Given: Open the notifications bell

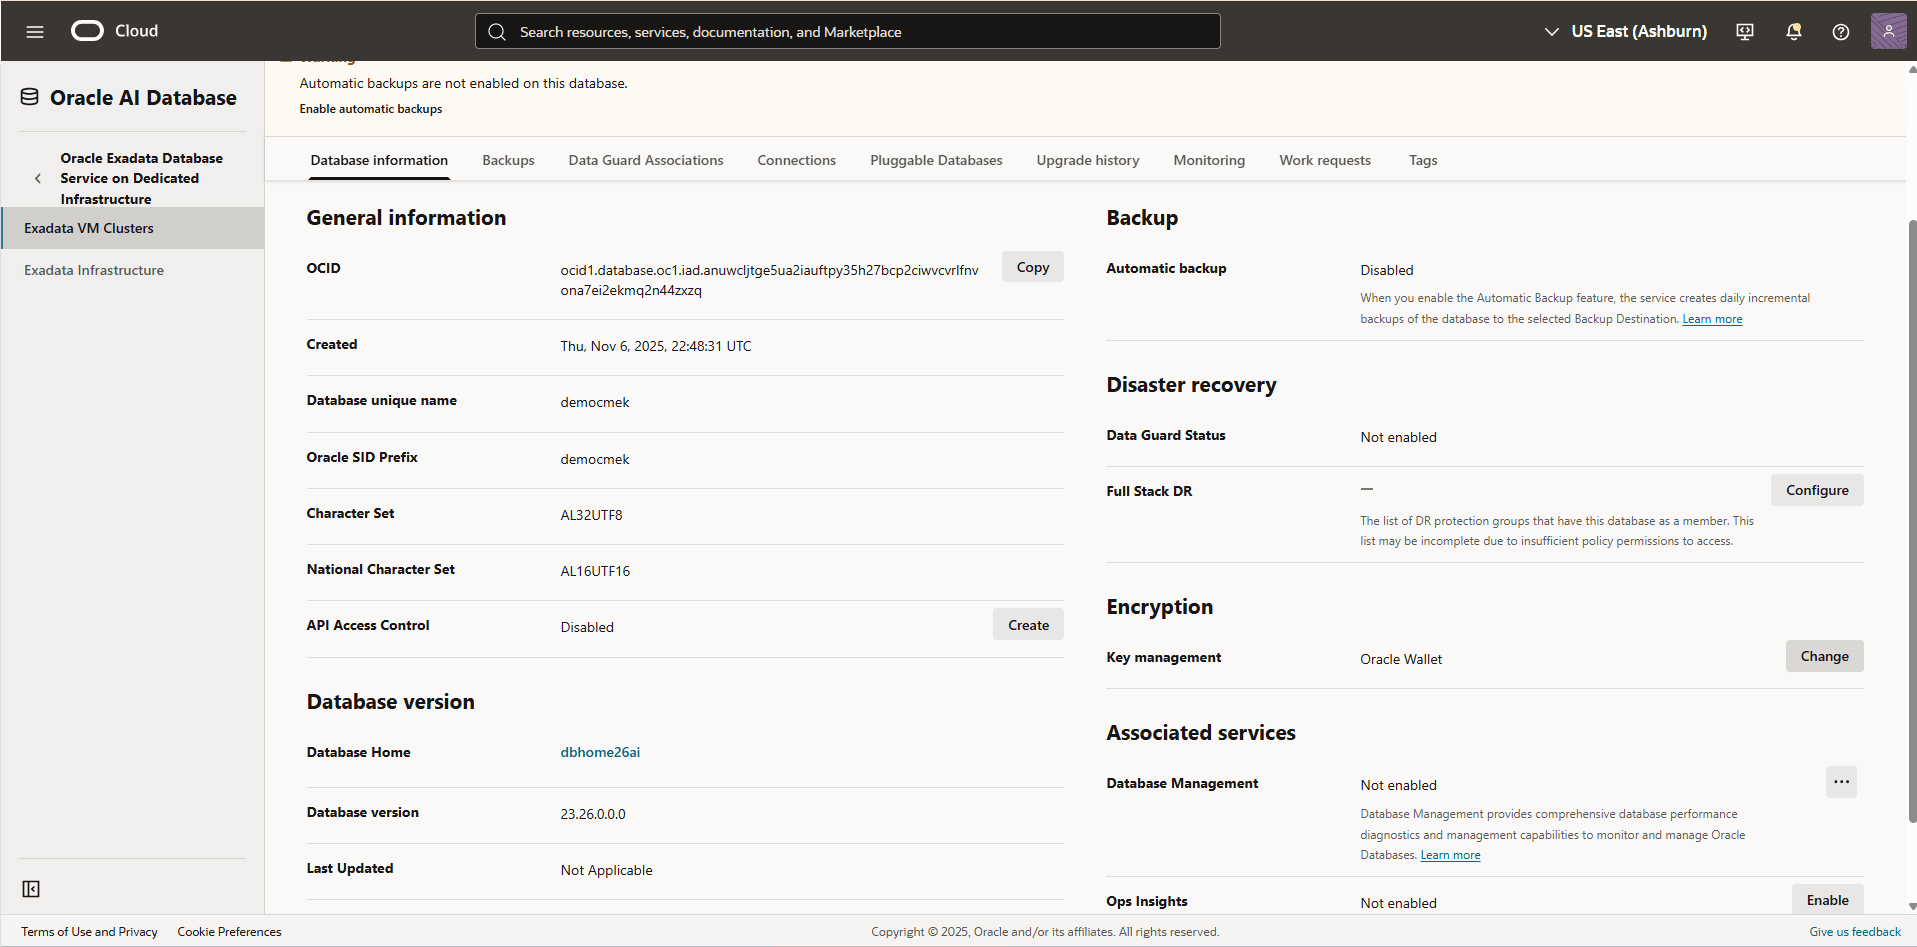Looking at the screenshot, I should (1792, 31).
